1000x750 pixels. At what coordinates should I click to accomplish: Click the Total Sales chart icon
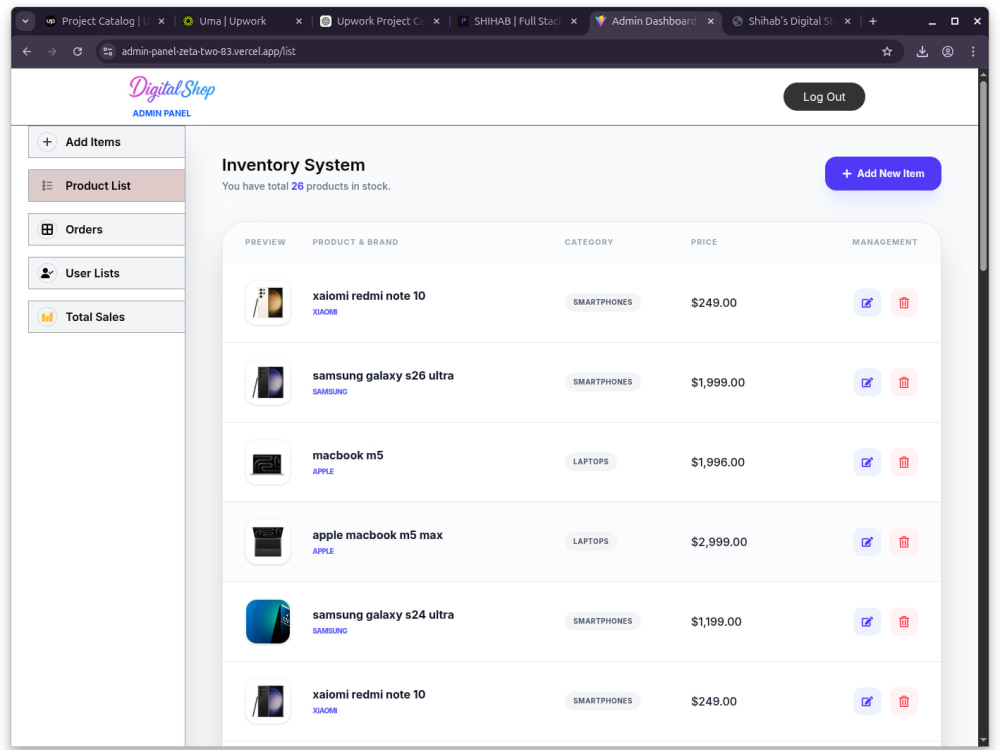(47, 316)
